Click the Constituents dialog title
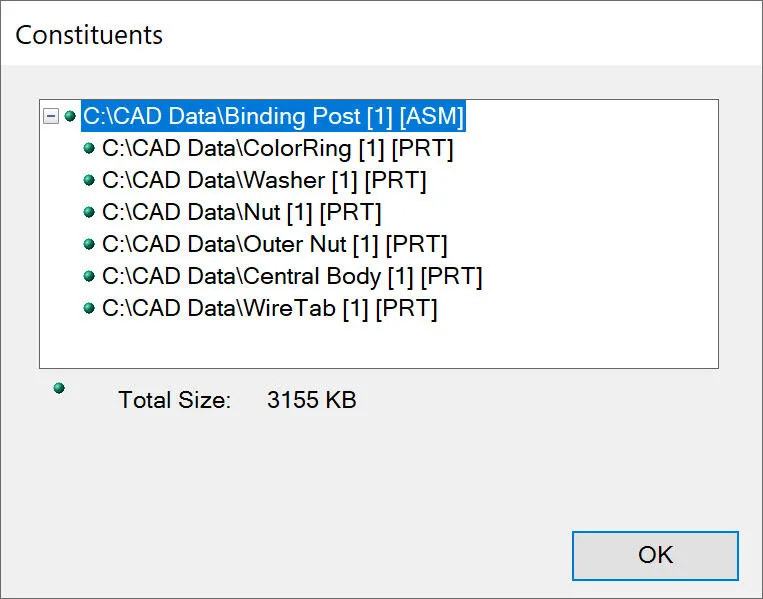The image size is (763, 599). (x=89, y=35)
